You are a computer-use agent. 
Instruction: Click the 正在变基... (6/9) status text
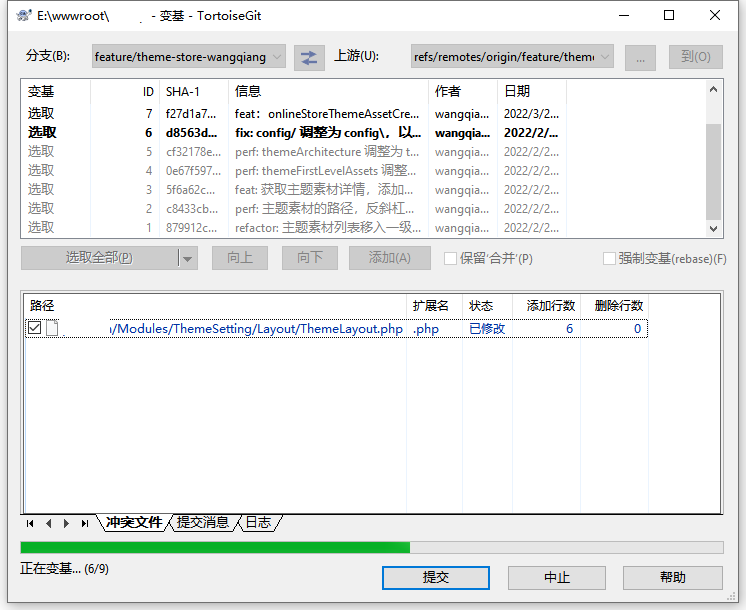coord(65,569)
